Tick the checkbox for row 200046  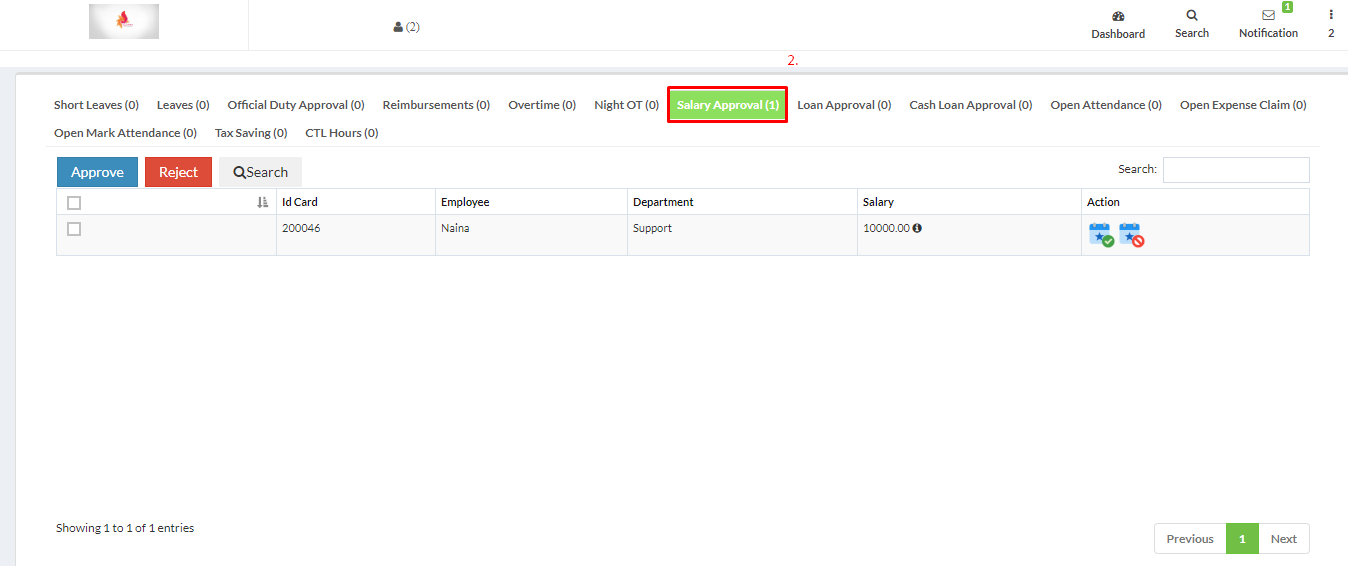(x=74, y=229)
